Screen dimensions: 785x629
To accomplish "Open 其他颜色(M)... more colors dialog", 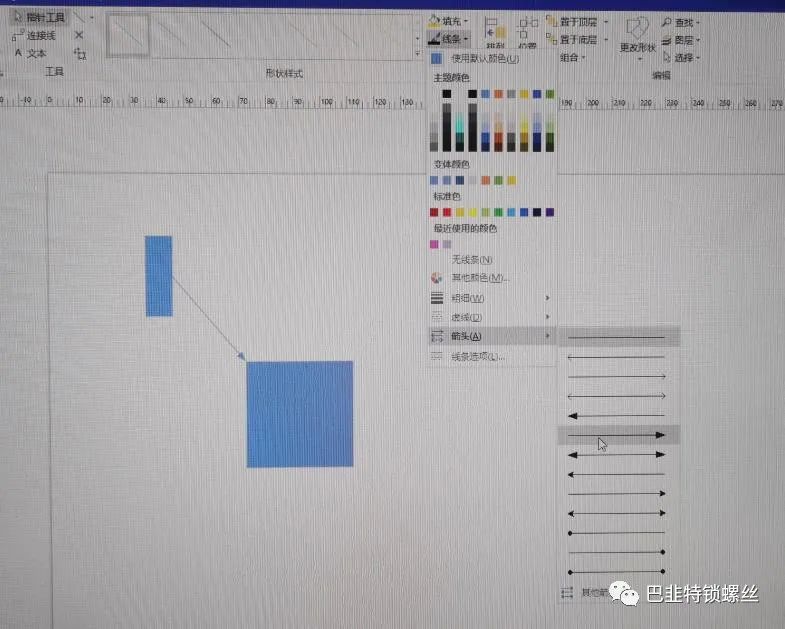I will 492,277.
